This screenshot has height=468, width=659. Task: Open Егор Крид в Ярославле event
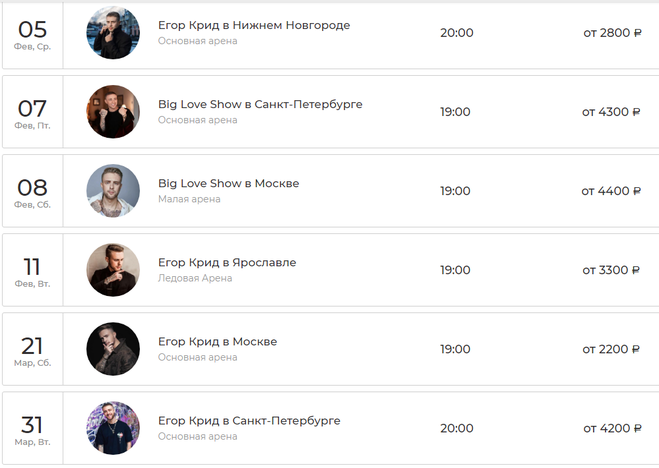[x=227, y=262]
